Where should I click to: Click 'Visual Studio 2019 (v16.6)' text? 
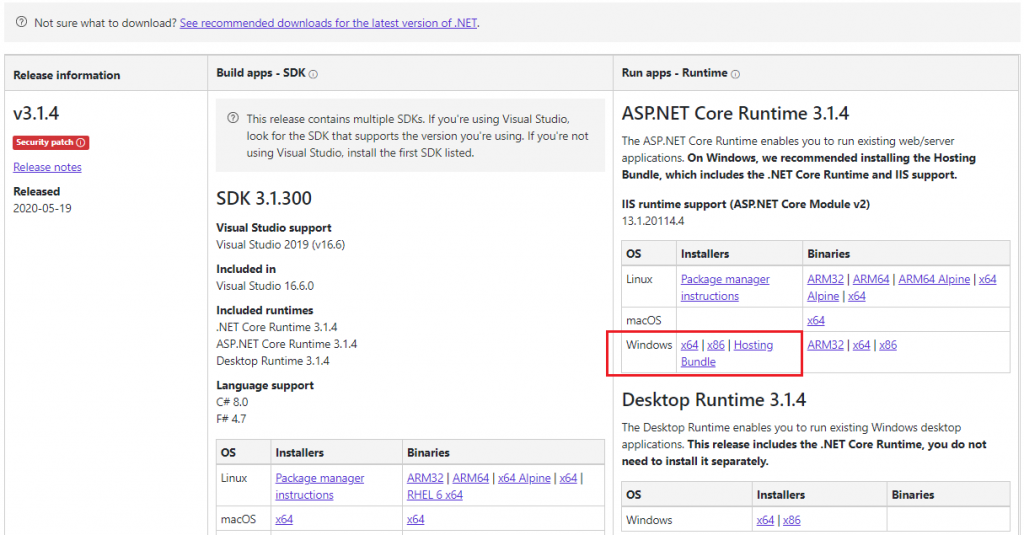pyautogui.click(x=281, y=245)
